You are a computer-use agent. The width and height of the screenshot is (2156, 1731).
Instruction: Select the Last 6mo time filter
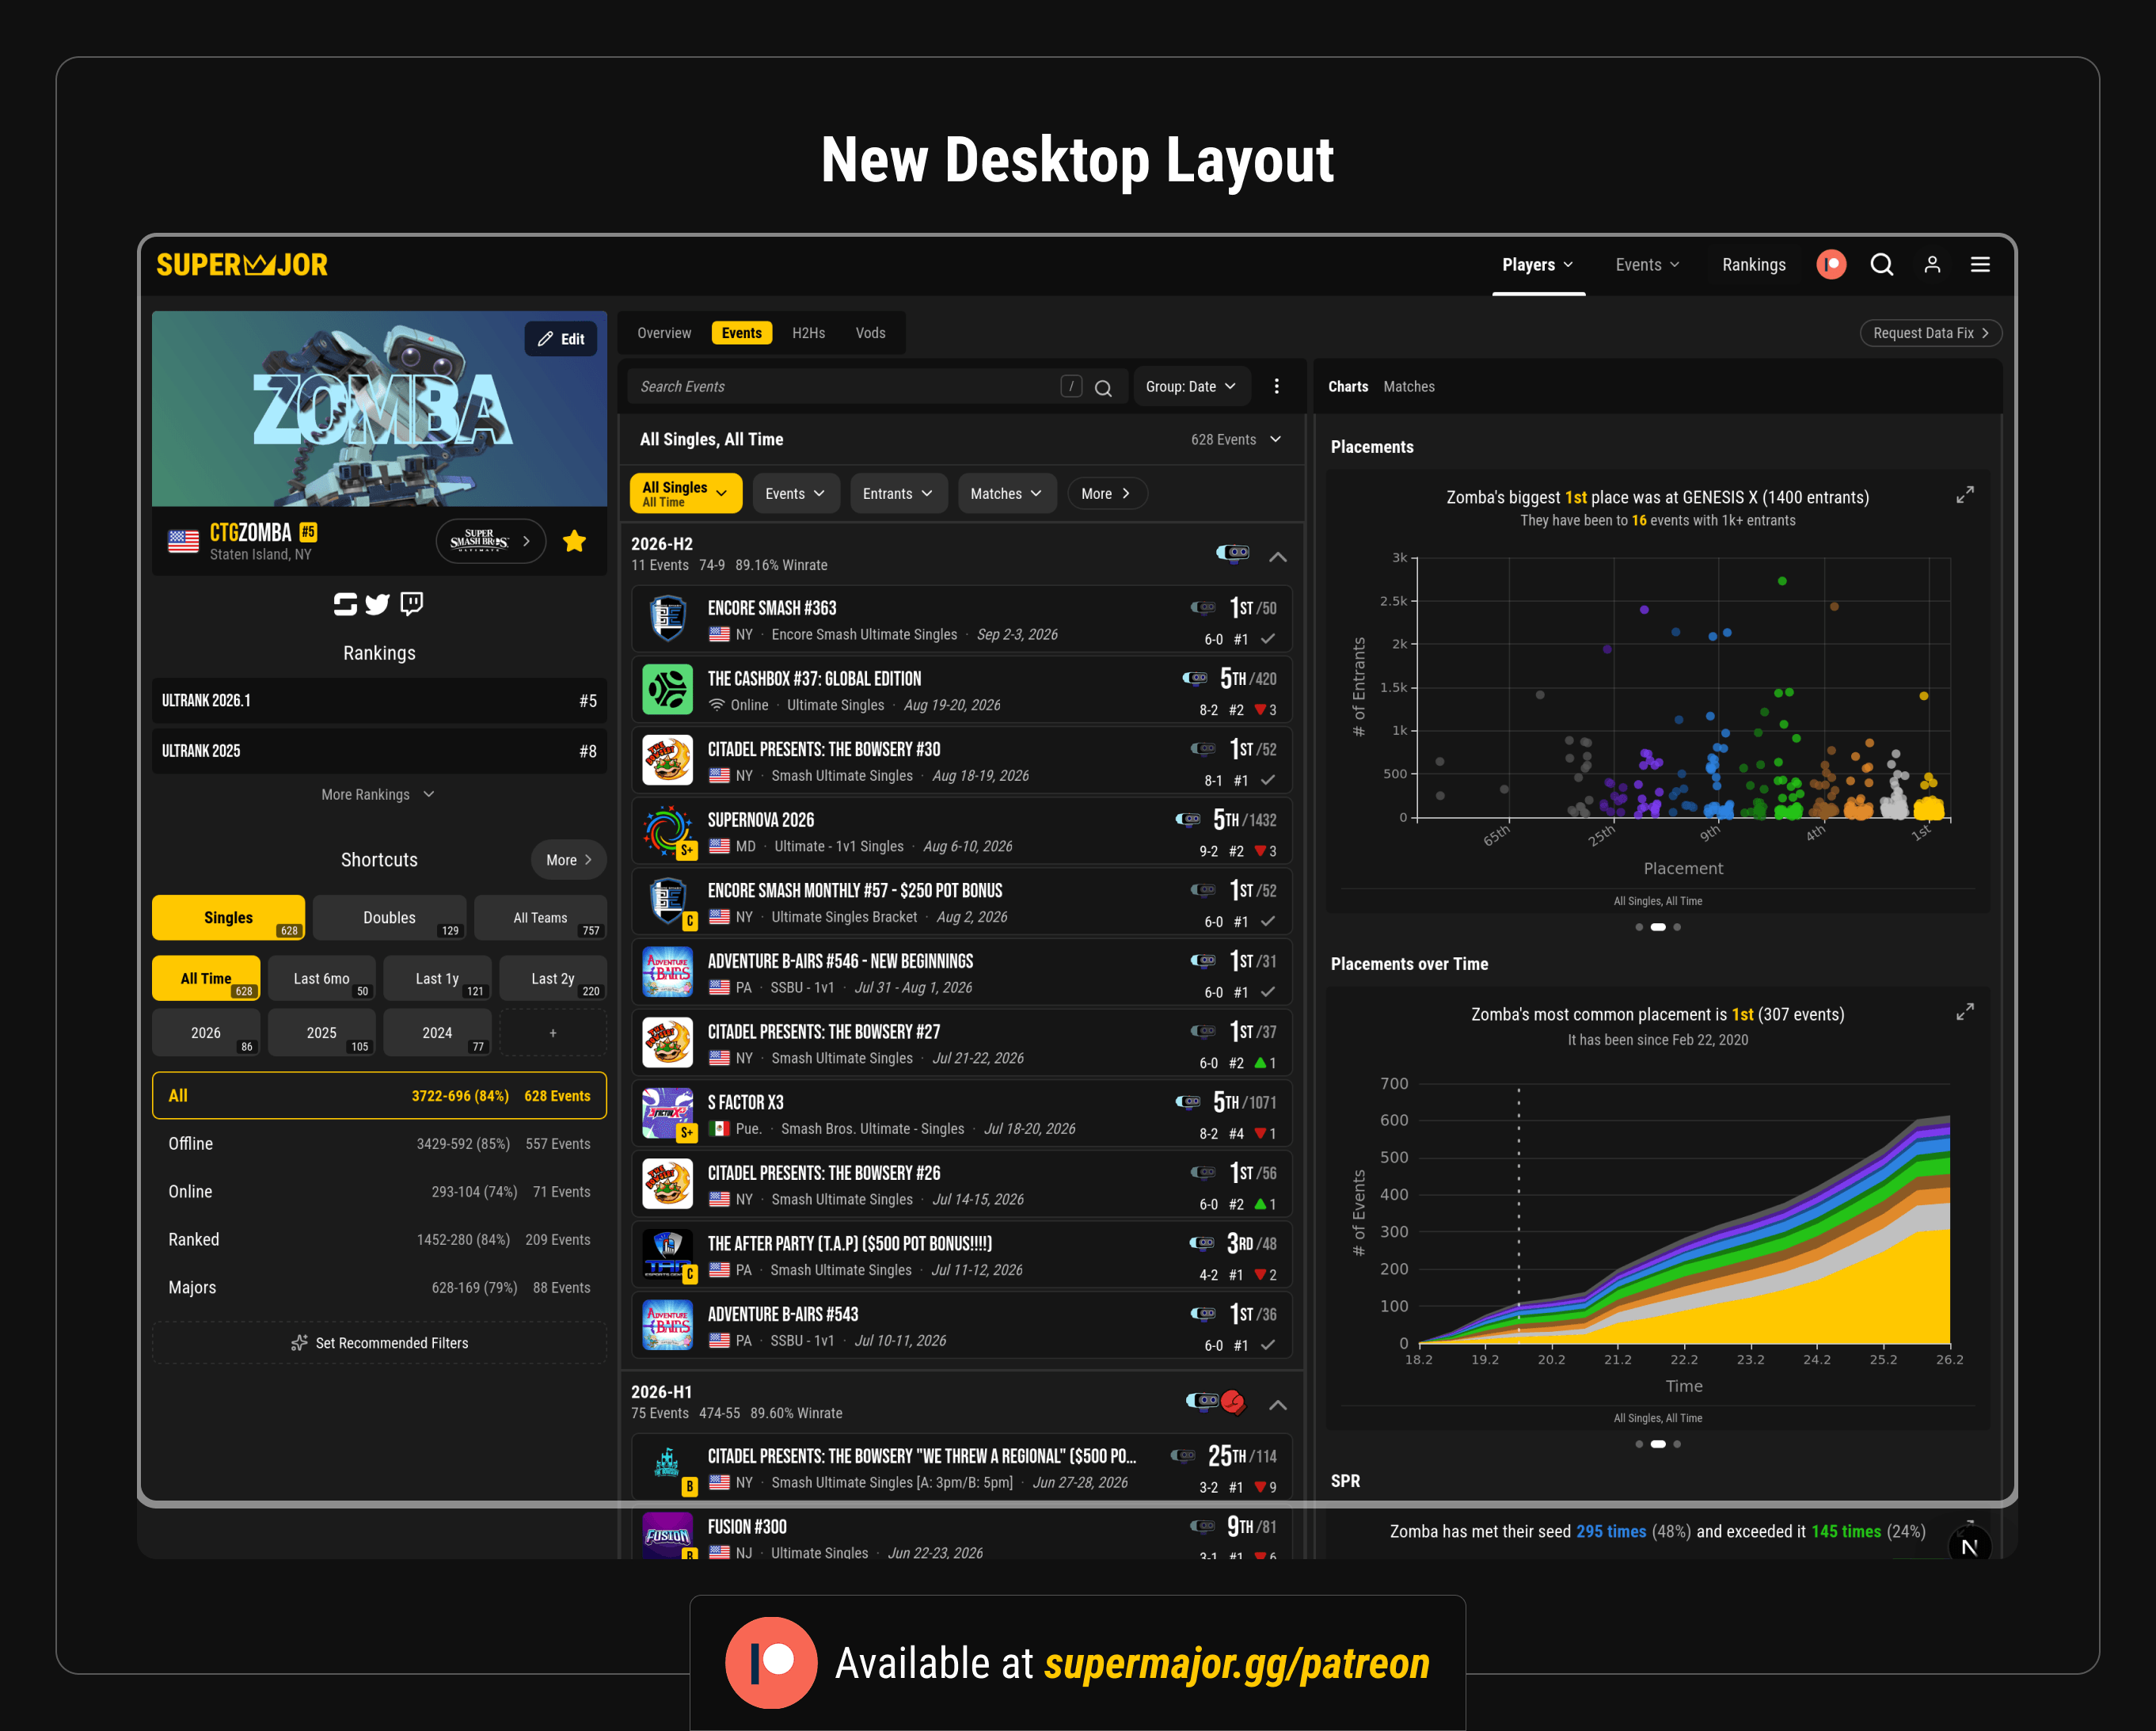[321, 979]
